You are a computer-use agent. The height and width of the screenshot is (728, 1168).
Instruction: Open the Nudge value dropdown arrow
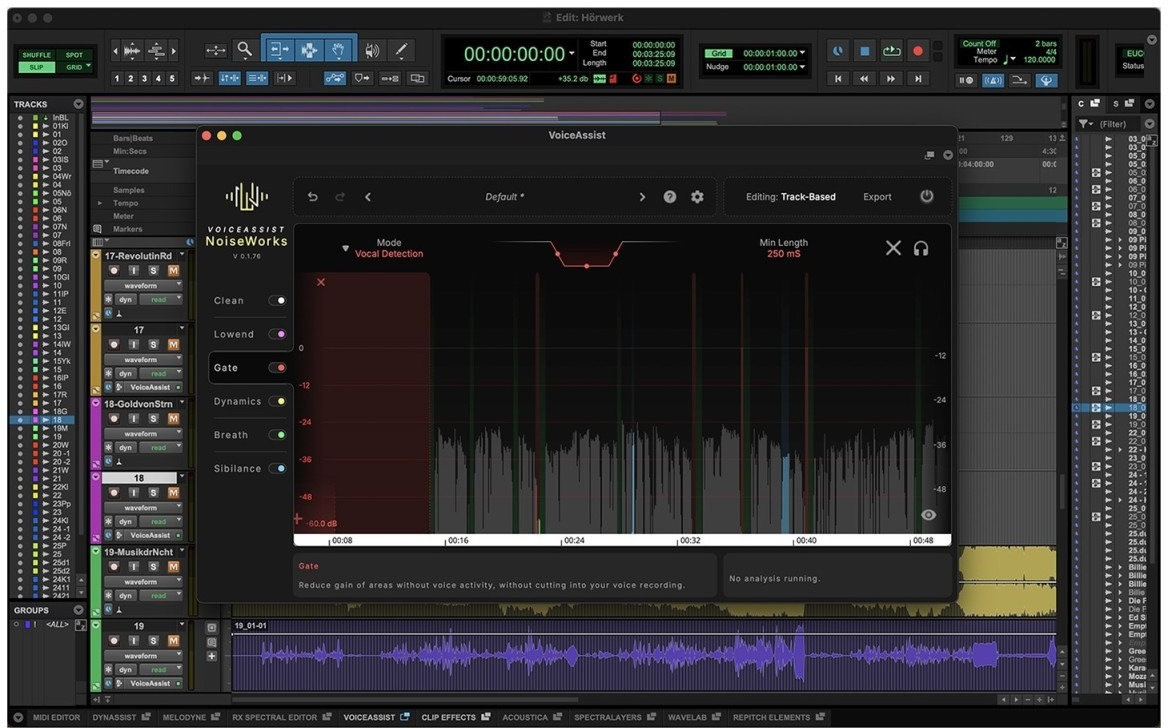point(802,67)
